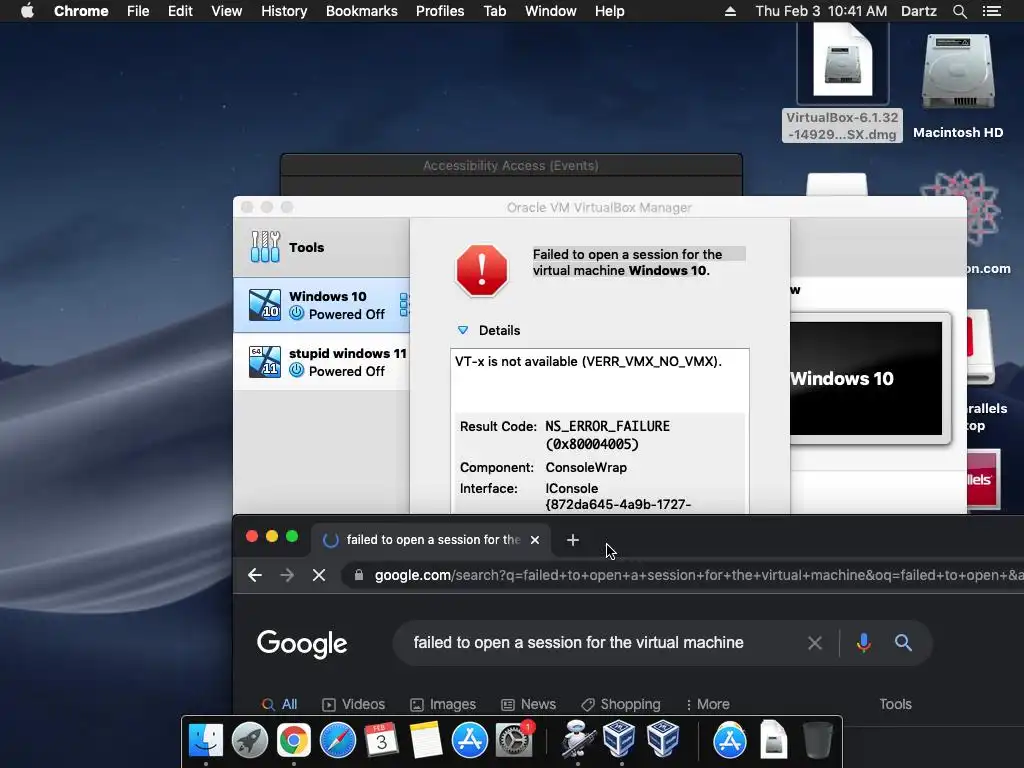1024x768 pixels.
Task: Open Notes from the dock
Action: pos(426,741)
